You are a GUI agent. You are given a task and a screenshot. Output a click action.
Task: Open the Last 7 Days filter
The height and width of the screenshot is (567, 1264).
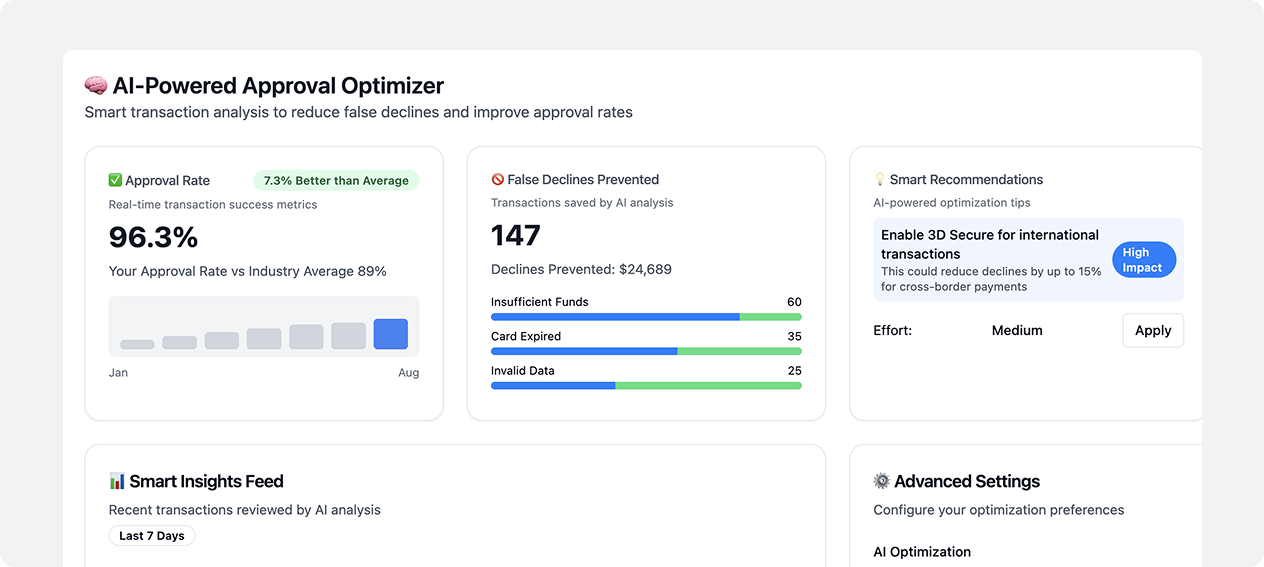click(x=152, y=536)
